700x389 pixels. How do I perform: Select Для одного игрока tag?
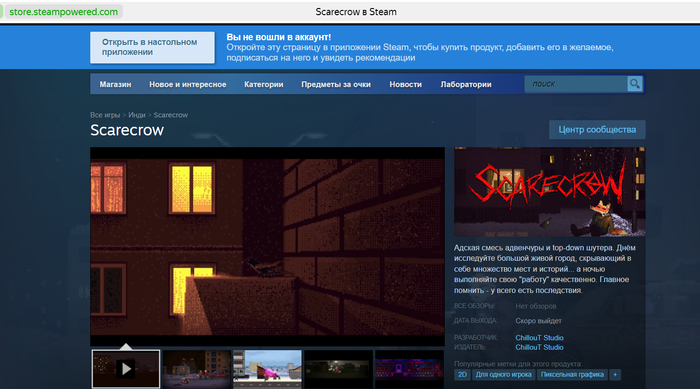503,375
